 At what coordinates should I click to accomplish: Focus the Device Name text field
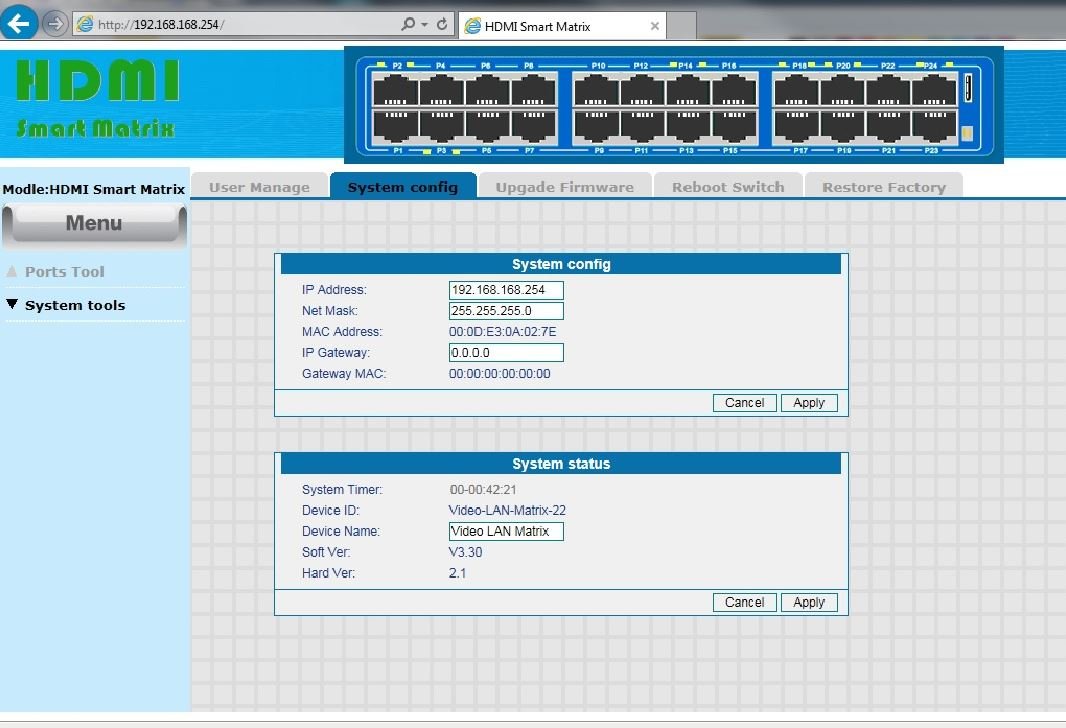click(x=506, y=532)
